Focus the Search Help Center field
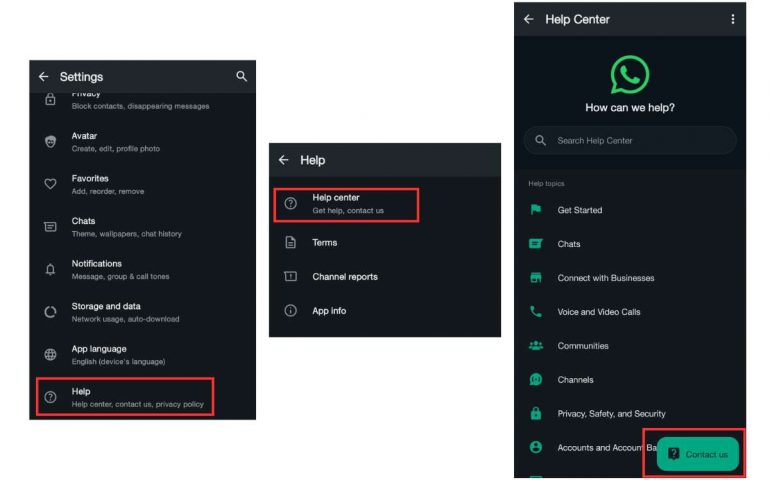 [630, 141]
